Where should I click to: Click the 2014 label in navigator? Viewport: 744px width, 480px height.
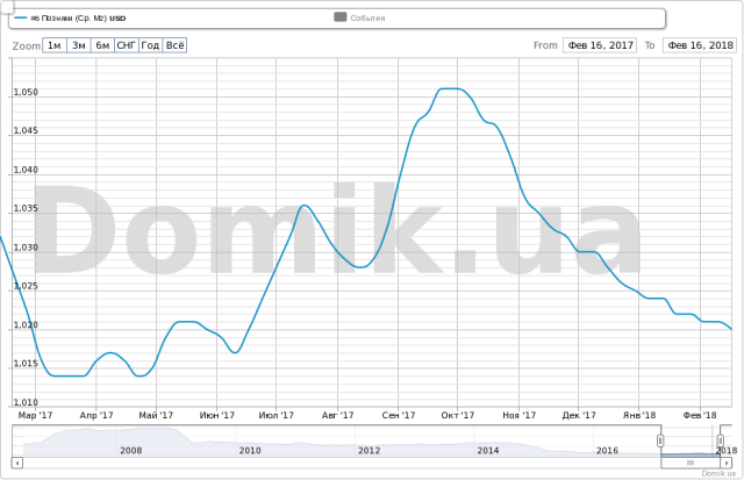488,451
